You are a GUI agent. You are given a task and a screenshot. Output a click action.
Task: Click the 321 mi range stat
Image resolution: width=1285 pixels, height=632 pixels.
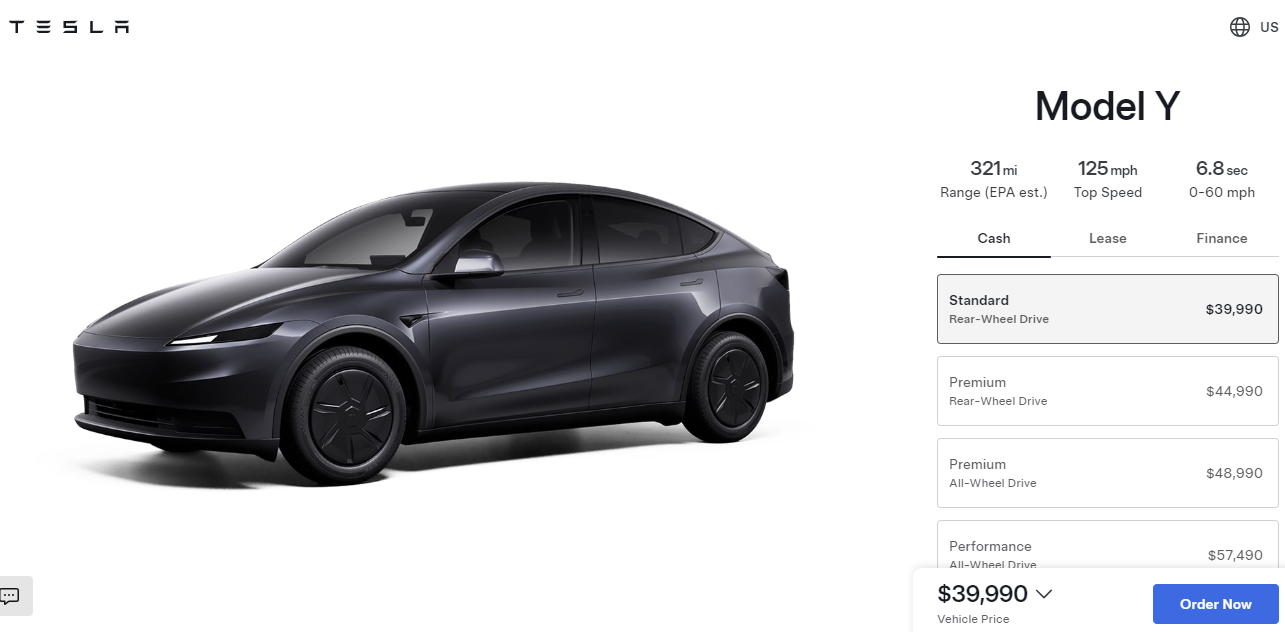click(x=994, y=180)
